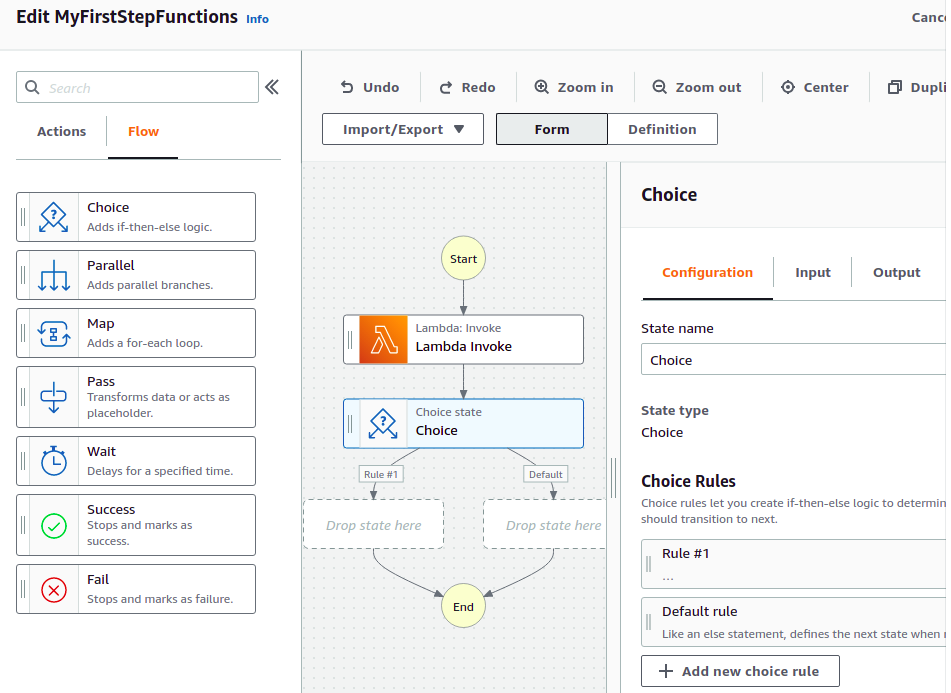This screenshot has height=693, width=951.
Task: Select the orange Lambda Invoke icon
Action: coord(384,340)
